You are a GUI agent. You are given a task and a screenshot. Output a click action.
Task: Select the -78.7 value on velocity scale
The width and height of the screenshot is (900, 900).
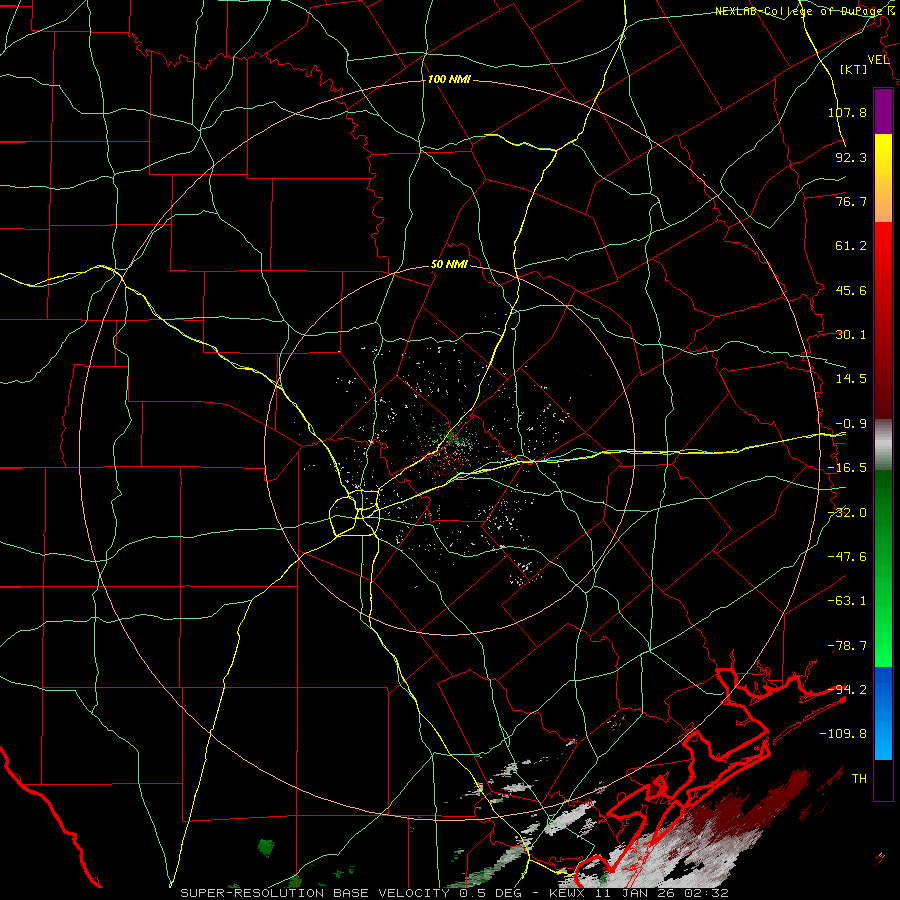(x=847, y=646)
